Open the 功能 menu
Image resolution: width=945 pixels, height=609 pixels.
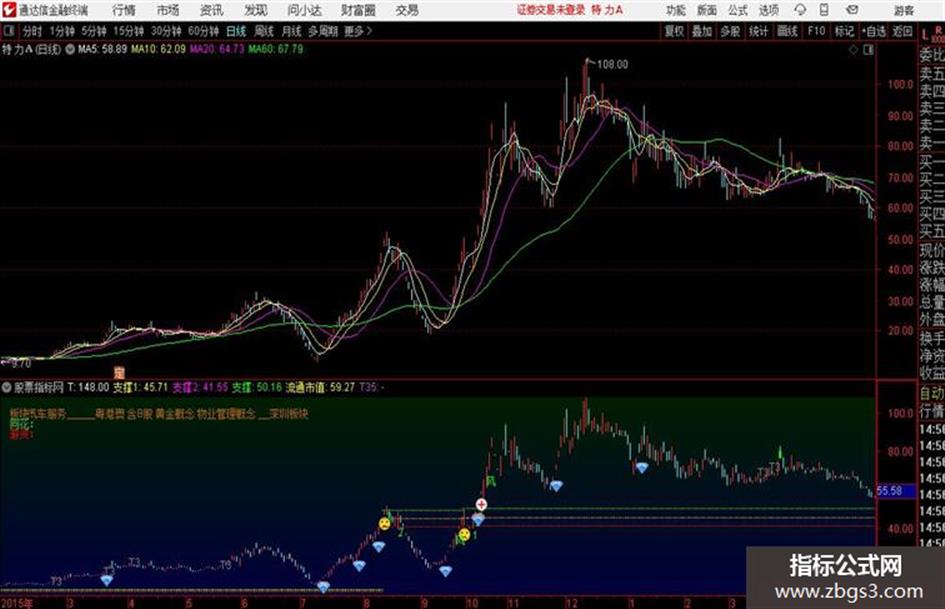[676, 10]
